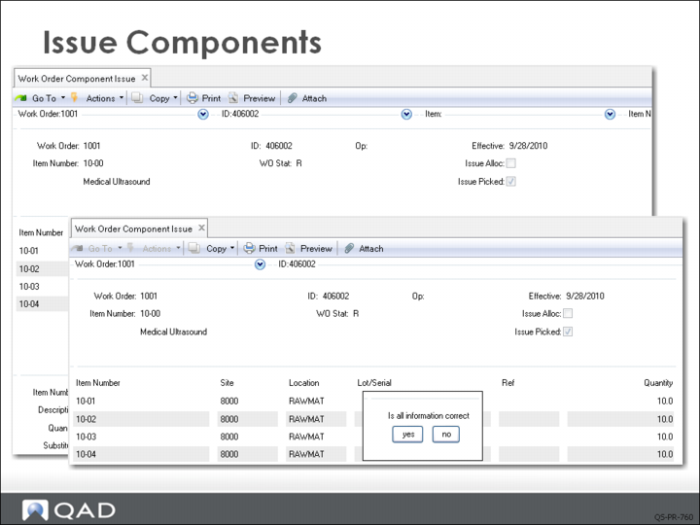Screen dimensions: 700x525
Task: Decline with the no button
Action: [446, 434]
